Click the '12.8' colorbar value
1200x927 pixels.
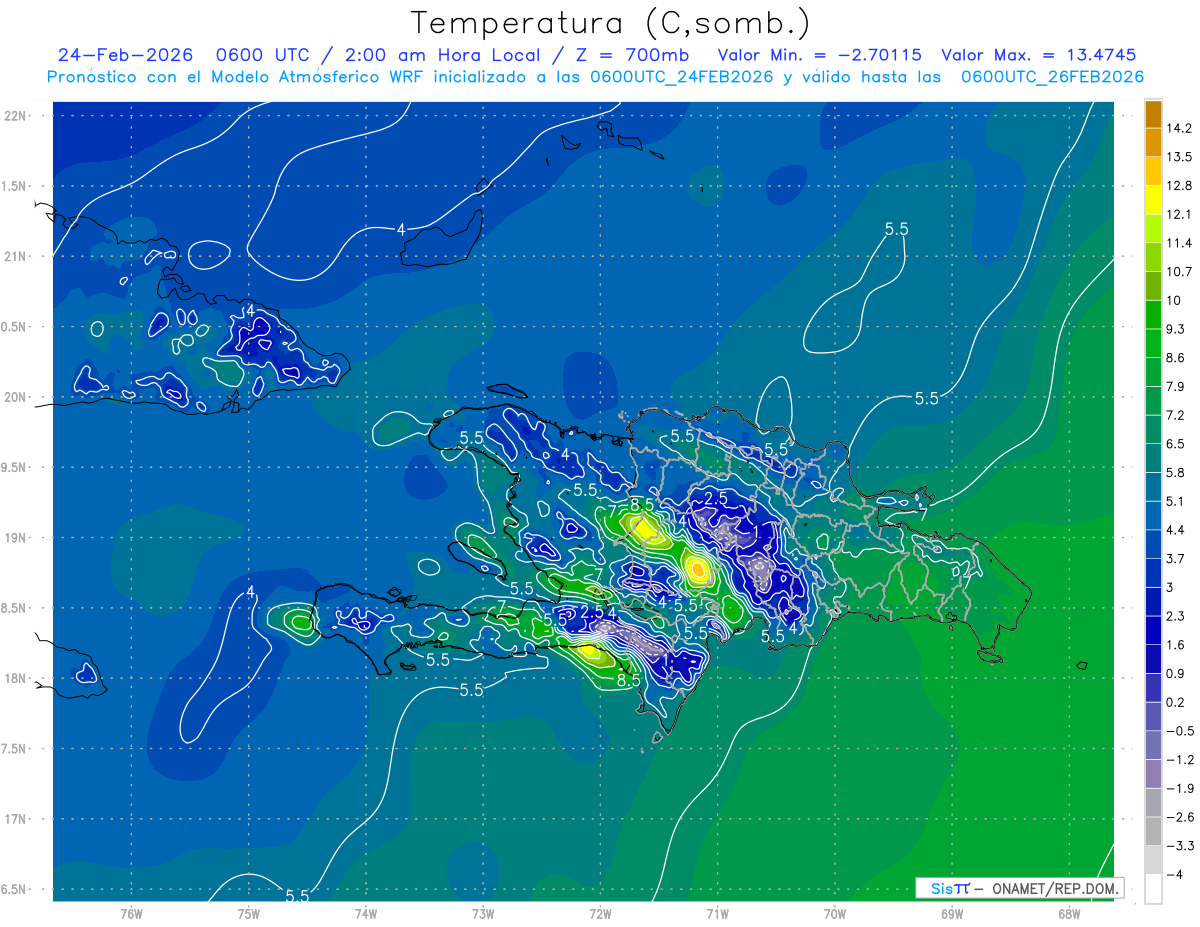1179,185
